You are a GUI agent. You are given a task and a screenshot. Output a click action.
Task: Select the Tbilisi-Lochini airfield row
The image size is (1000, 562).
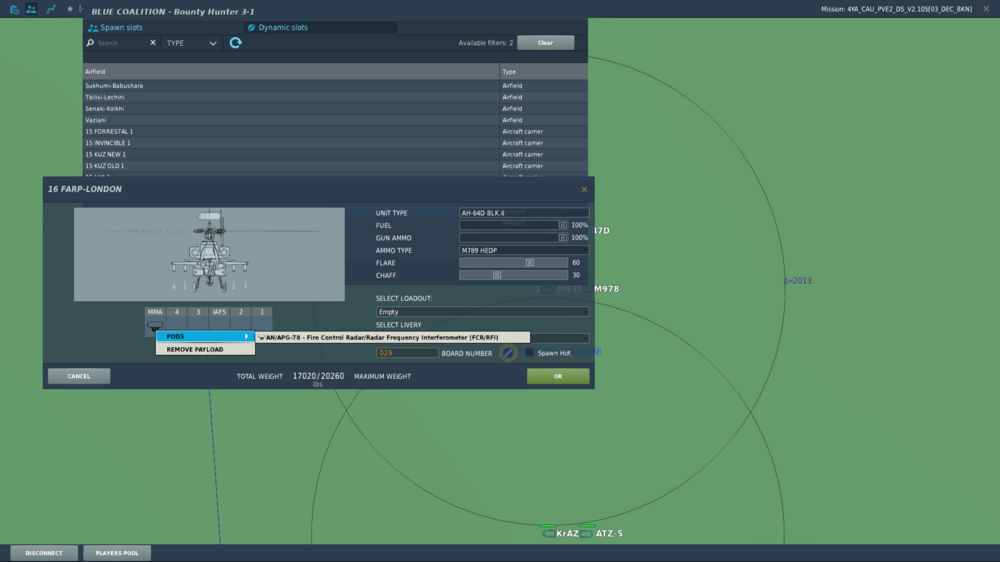coord(335,97)
